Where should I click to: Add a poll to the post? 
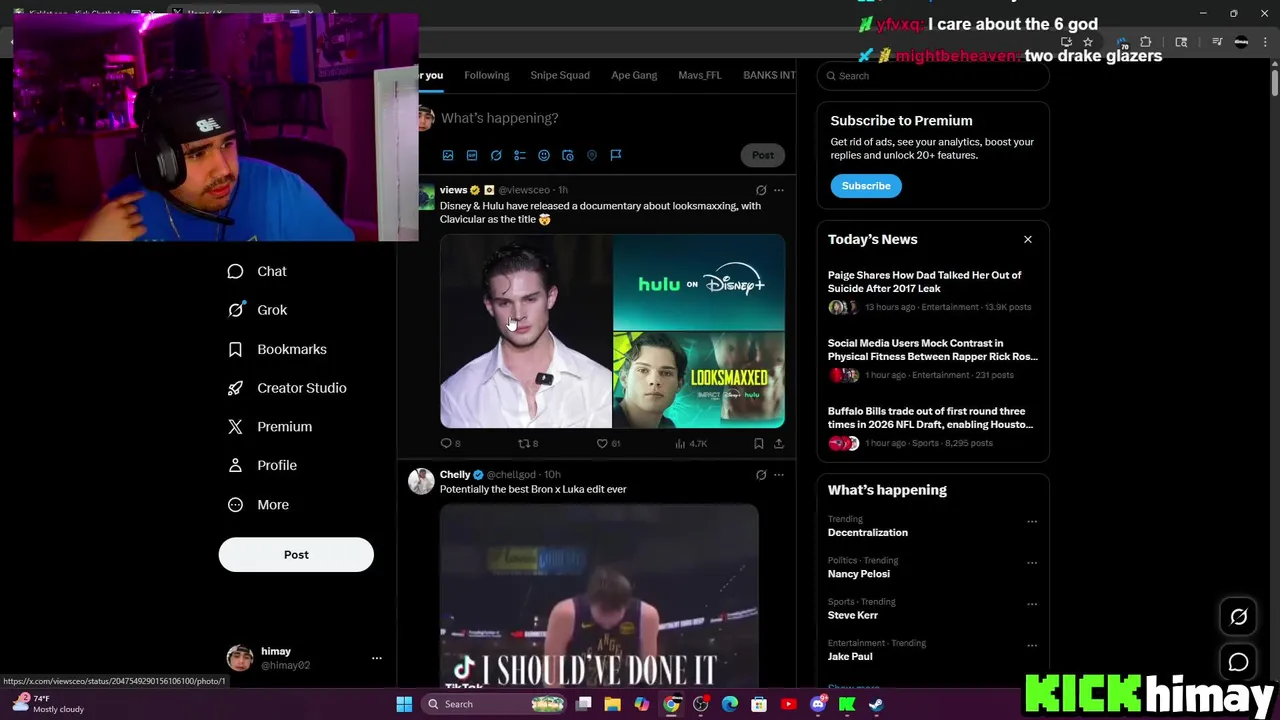(520, 156)
